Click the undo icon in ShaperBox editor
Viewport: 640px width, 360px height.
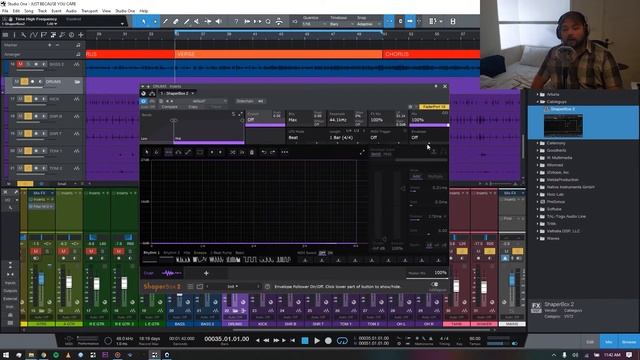263,152
